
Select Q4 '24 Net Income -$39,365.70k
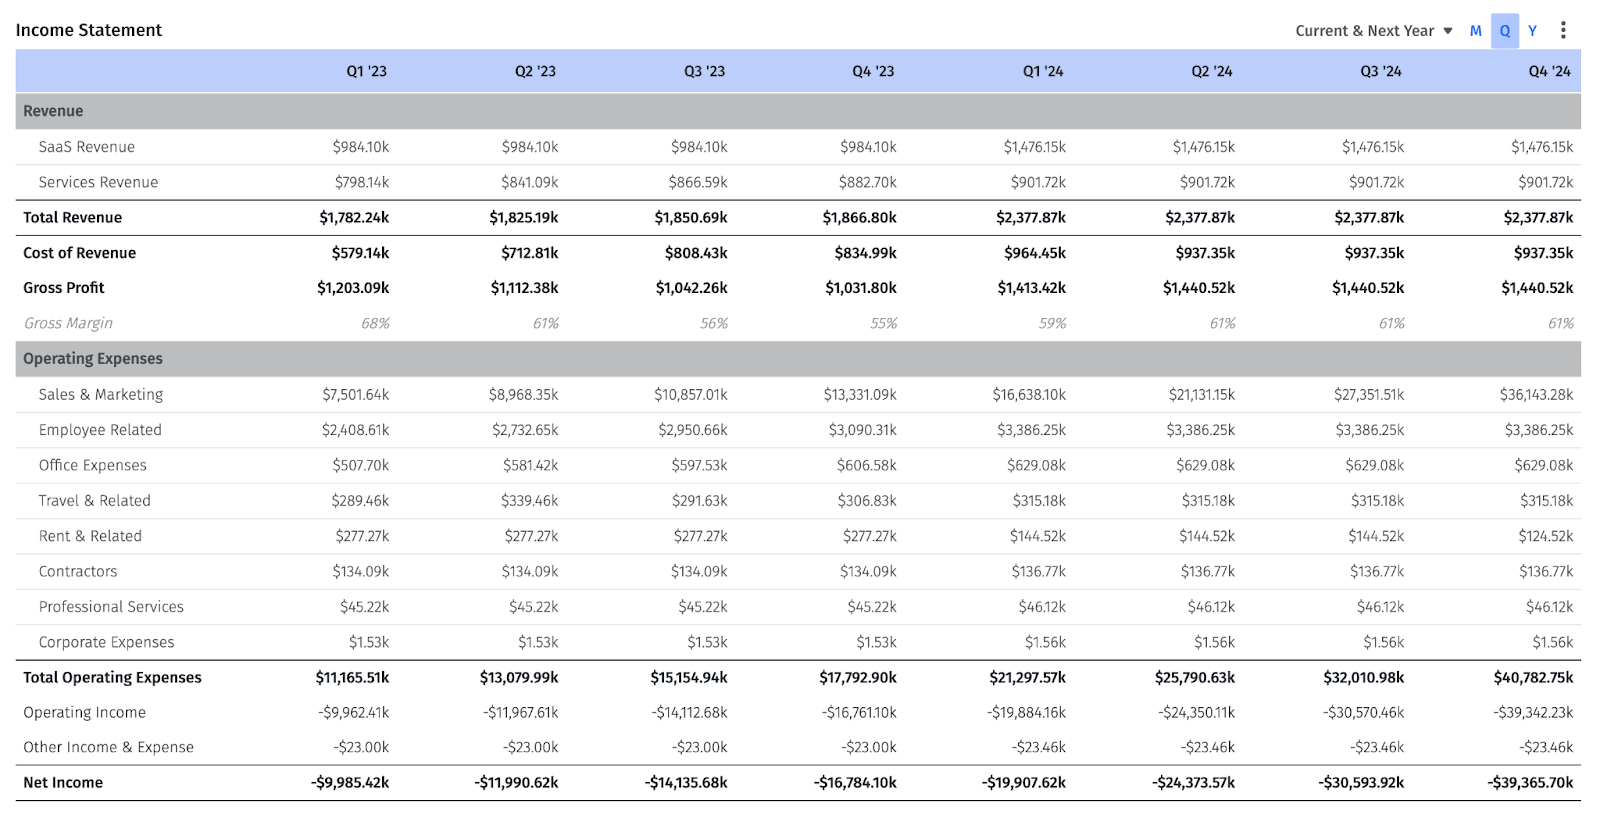click(x=1530, y=783)
